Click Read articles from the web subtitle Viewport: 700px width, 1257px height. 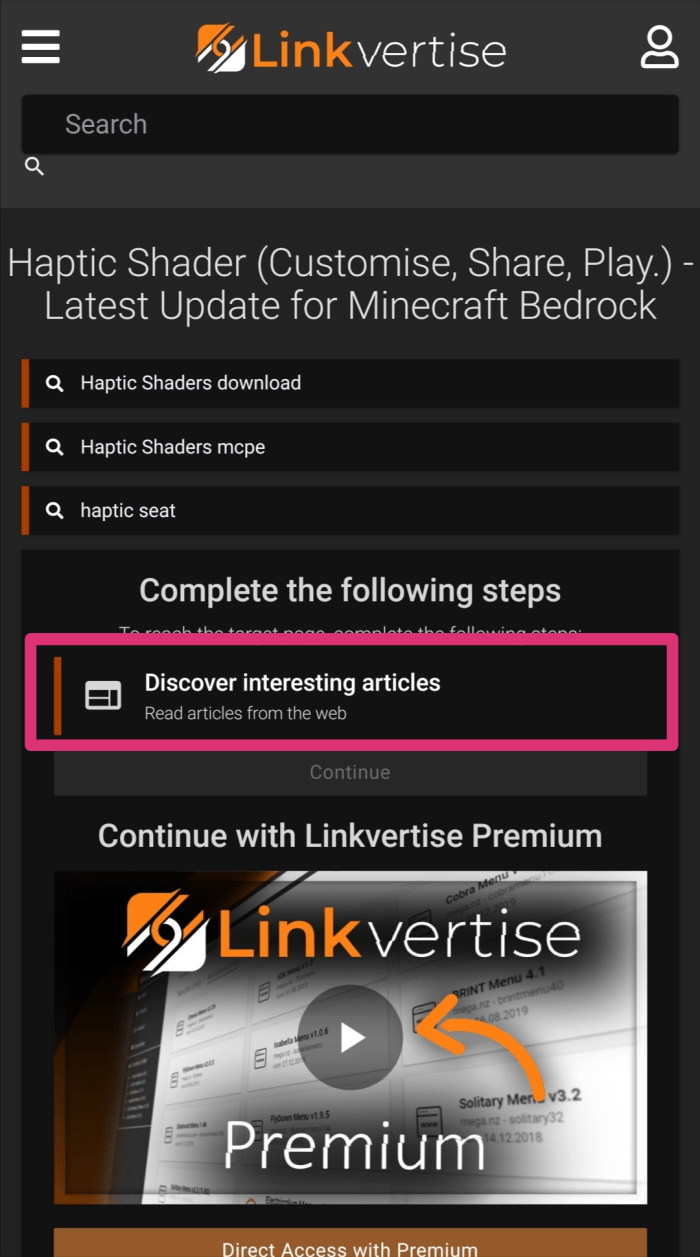point(246,714)
